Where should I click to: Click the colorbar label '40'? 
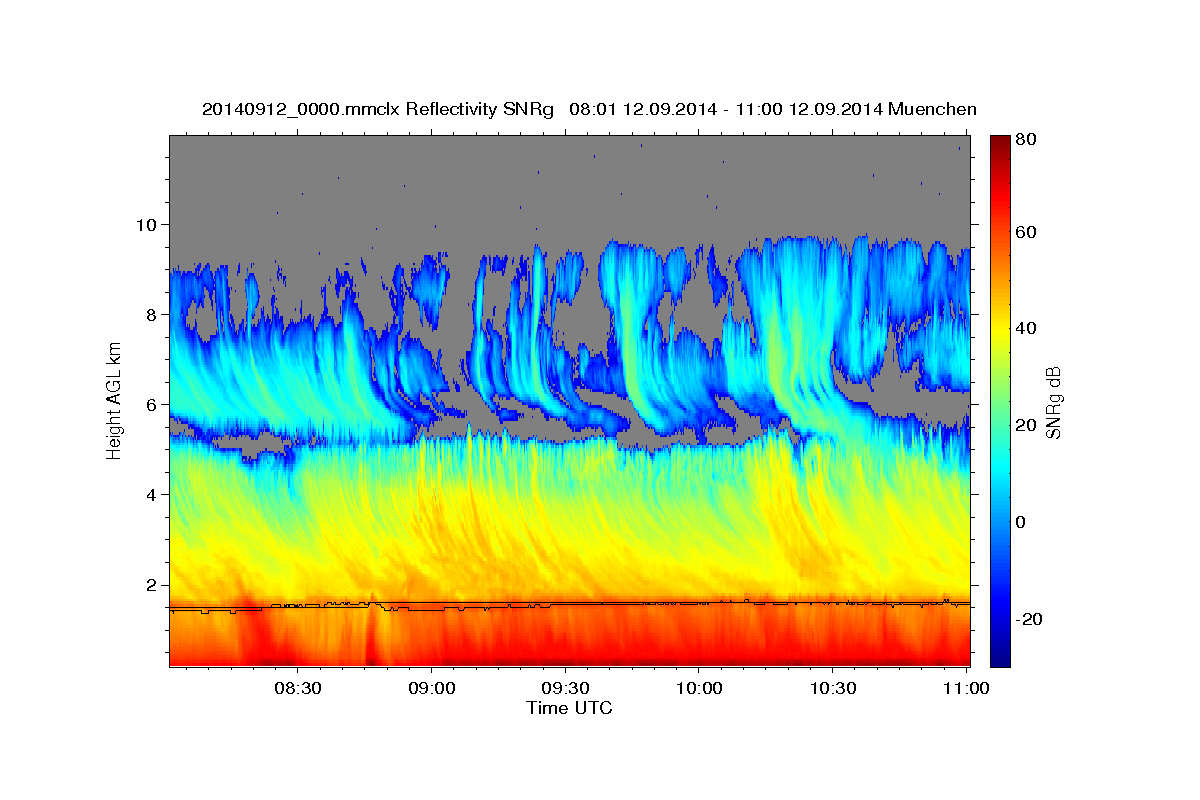(1025, 328)
